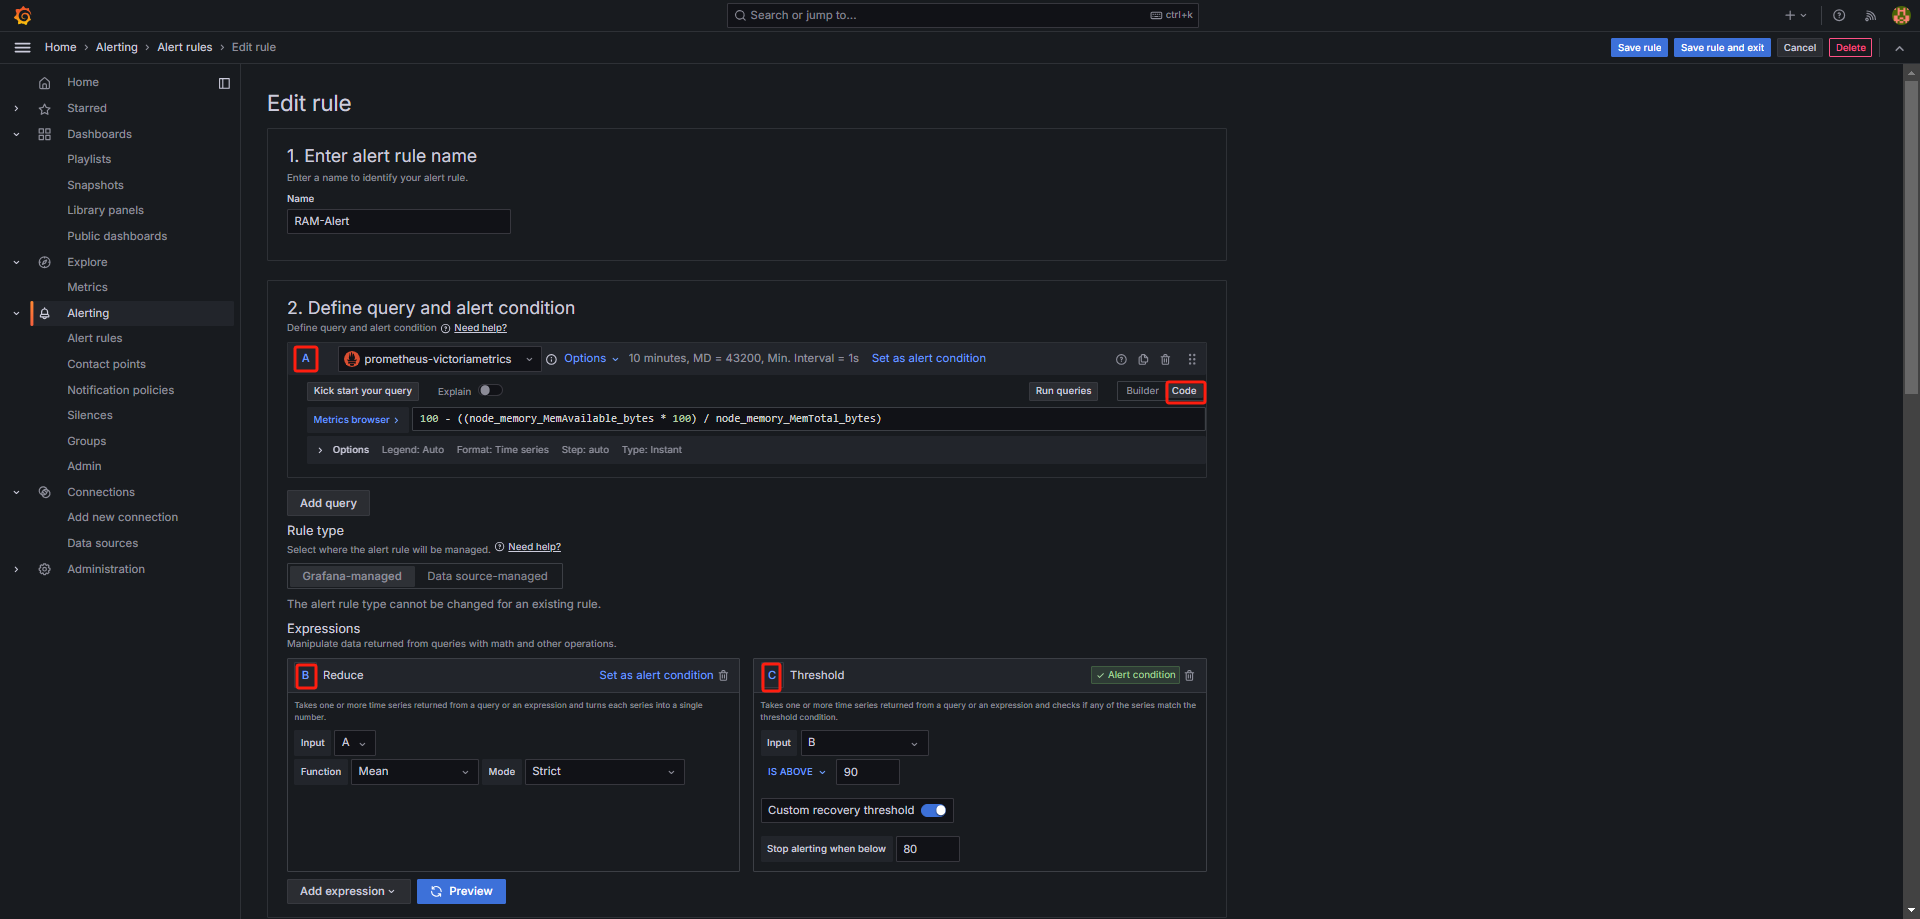Open the Function dropdown showing Mean
Screen dimensions: 1920x919
click(x=414, y=772)
